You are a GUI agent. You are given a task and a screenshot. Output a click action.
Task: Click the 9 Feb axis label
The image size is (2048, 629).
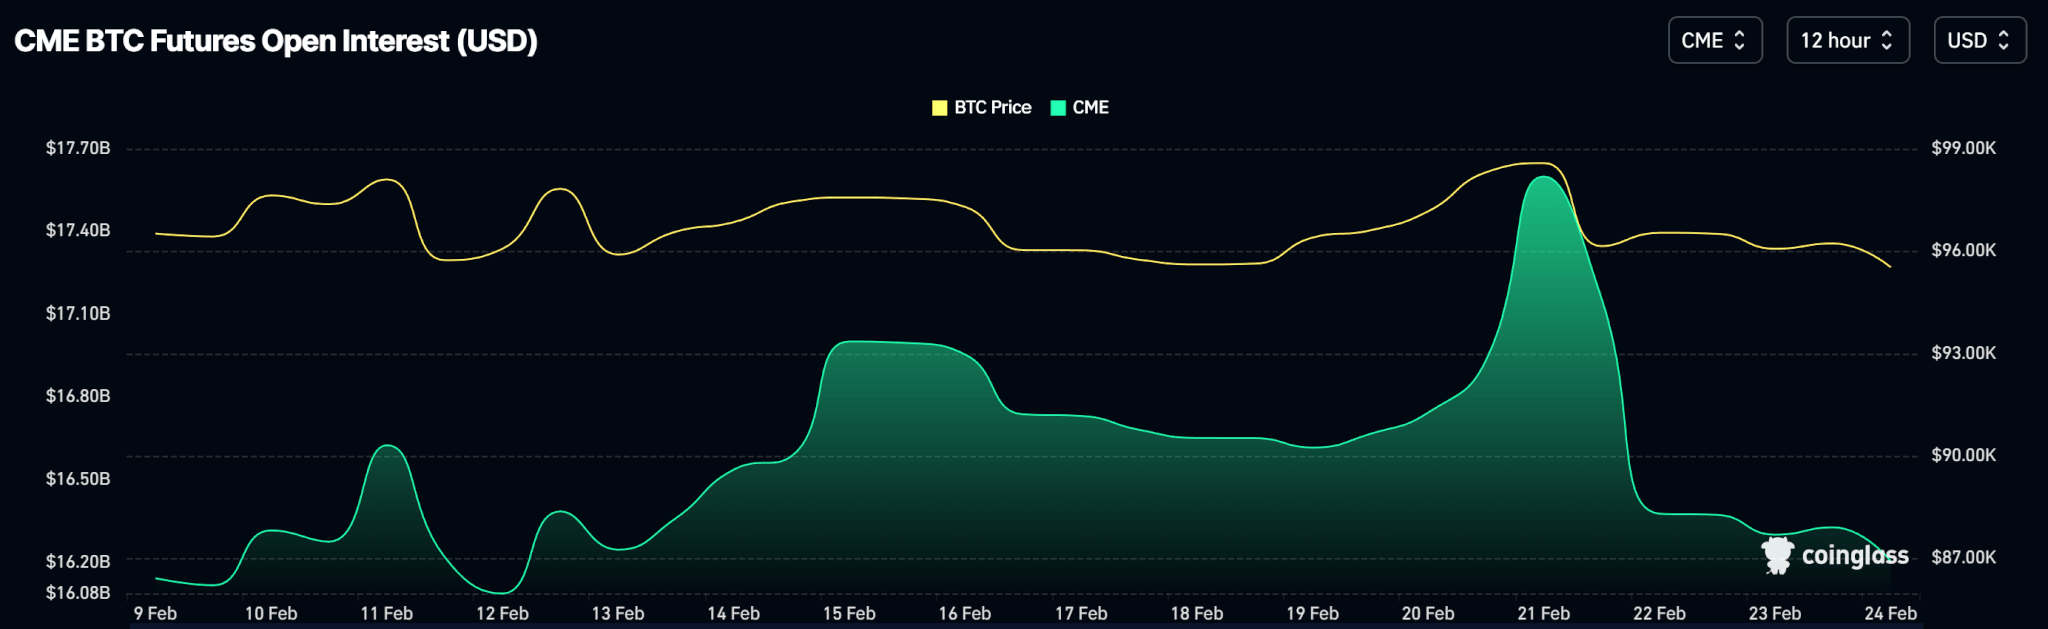[155, 613]
